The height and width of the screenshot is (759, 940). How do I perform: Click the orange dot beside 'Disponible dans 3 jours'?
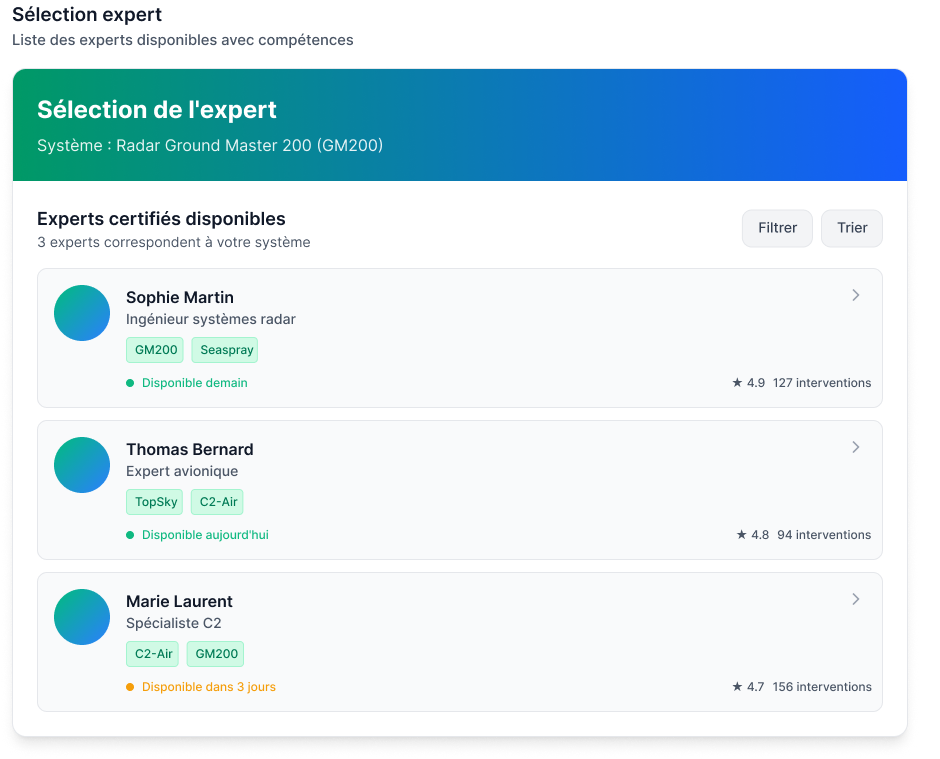[130, 687]
